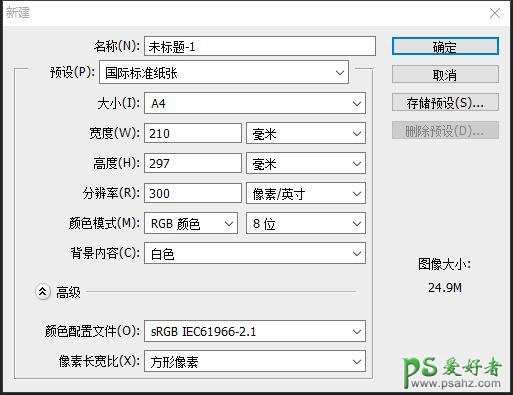Click the 背景内容(C): label
513x395 pixels.
(105, 253)
